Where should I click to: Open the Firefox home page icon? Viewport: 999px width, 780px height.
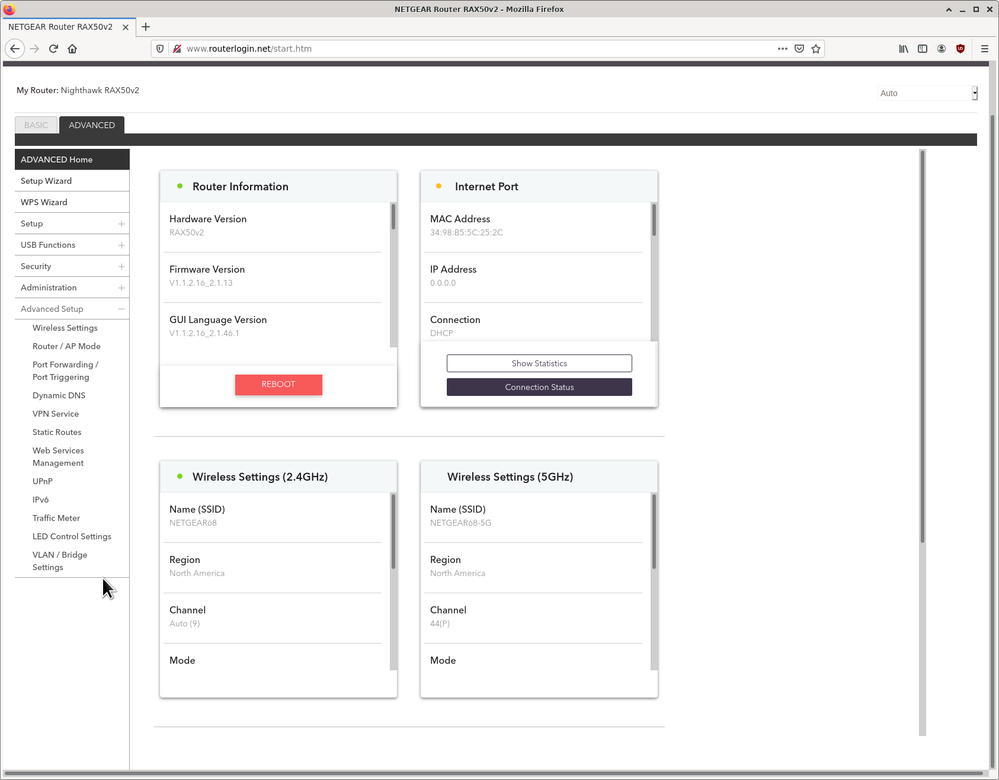[x=73, y=48]
